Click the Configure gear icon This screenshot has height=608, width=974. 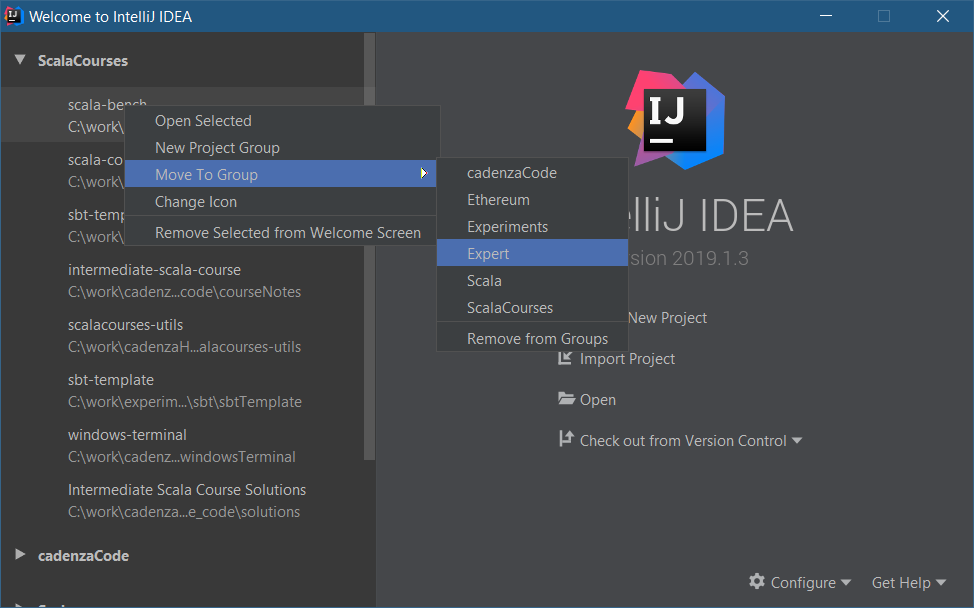tap(757, 582)
